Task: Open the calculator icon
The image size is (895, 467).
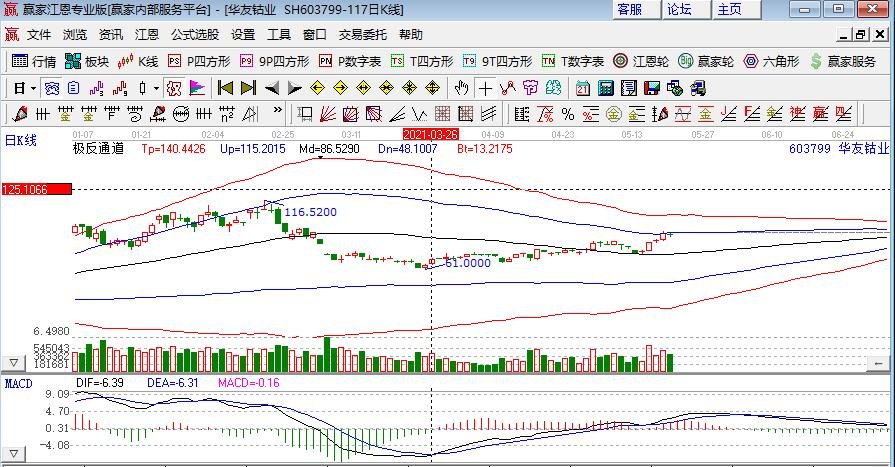Action: tap(606, 88)
